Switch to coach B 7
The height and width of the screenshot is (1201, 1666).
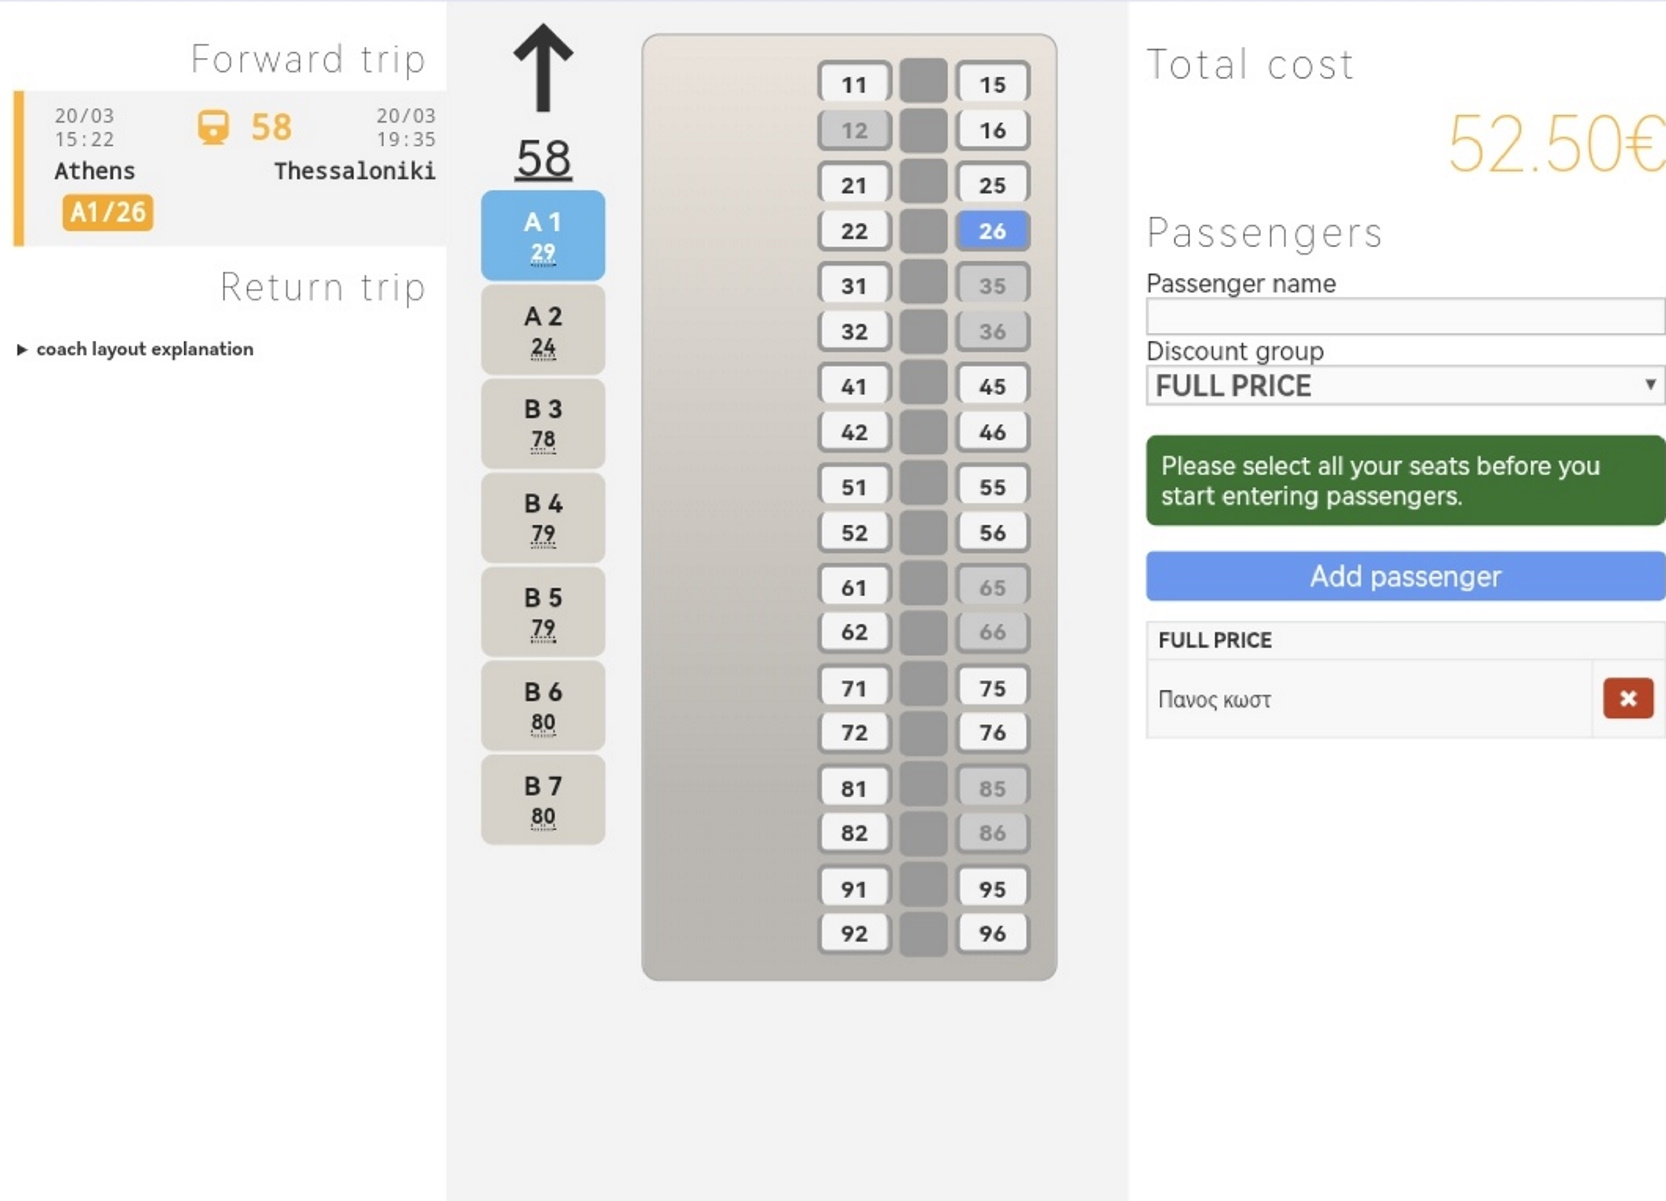click(x=543, y=800)
